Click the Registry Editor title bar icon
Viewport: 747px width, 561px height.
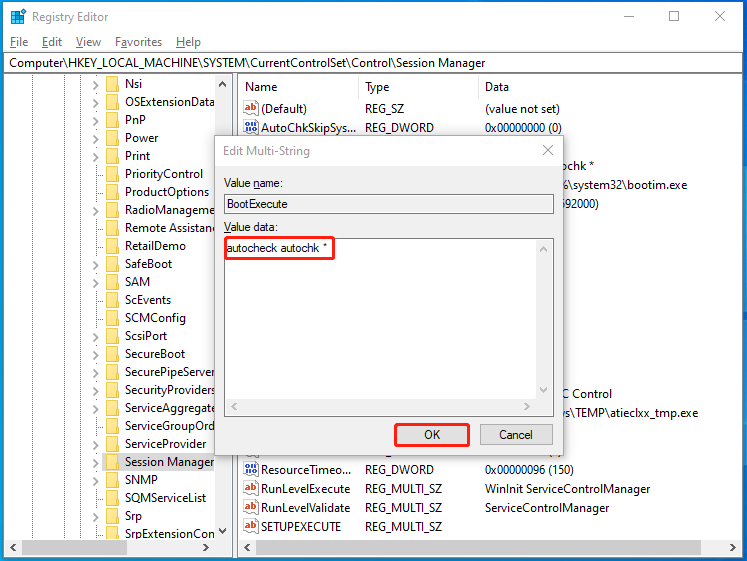[18, 16]
